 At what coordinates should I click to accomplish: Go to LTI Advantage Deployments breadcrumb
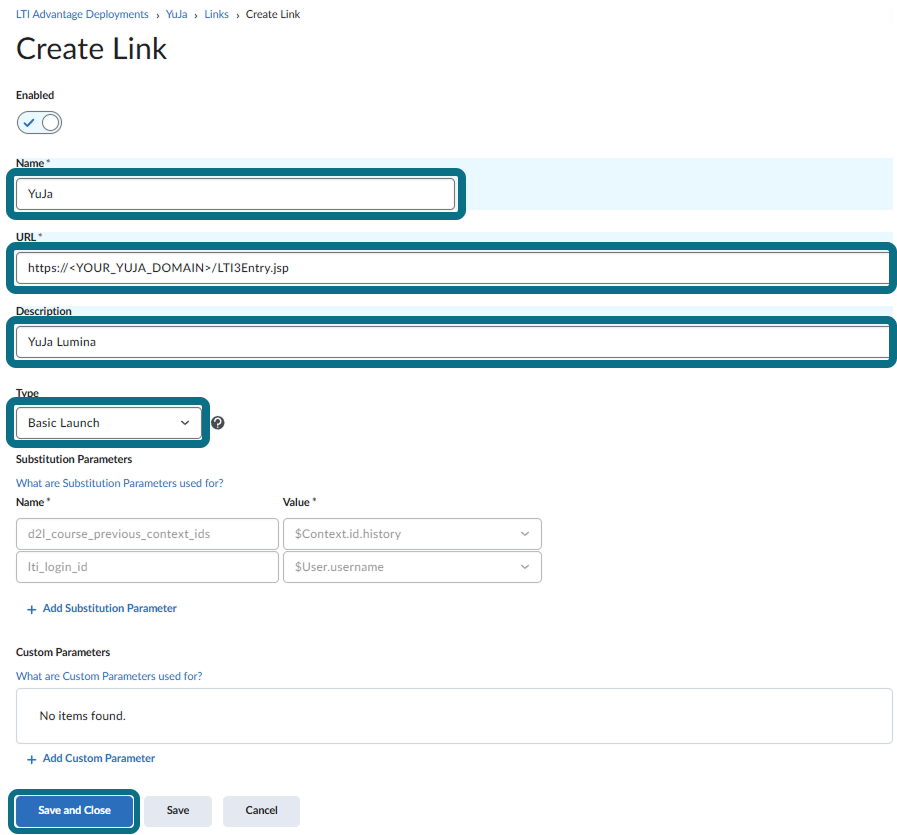(x=82, y=14)
